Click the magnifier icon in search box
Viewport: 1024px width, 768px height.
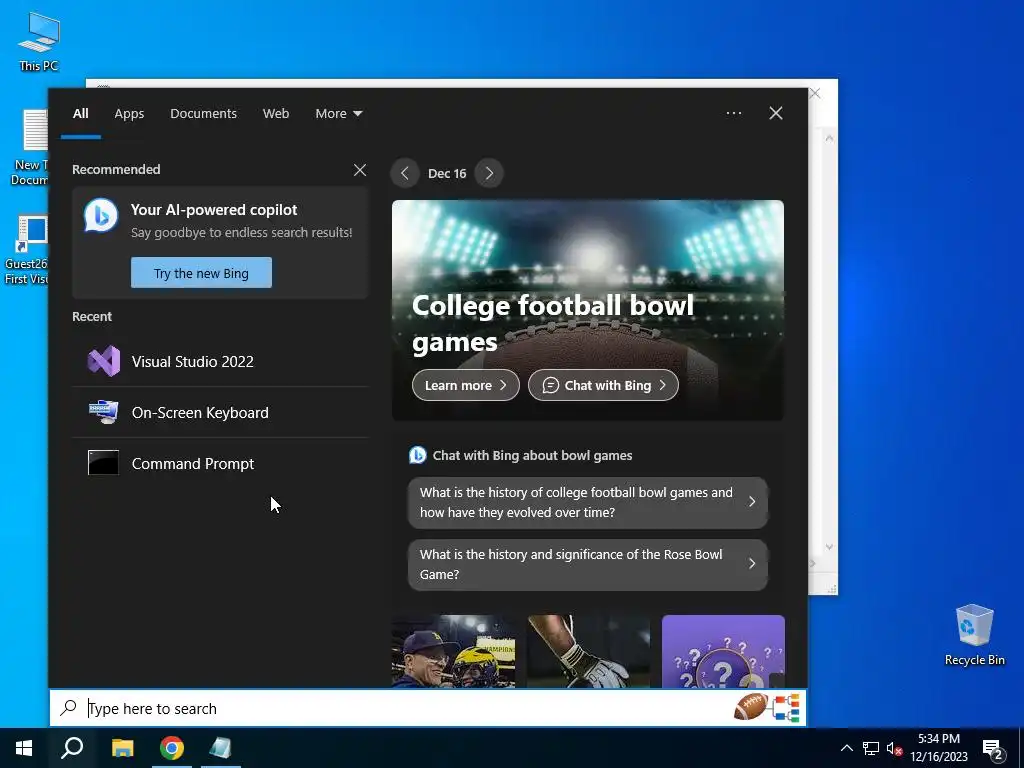point(69,707)
